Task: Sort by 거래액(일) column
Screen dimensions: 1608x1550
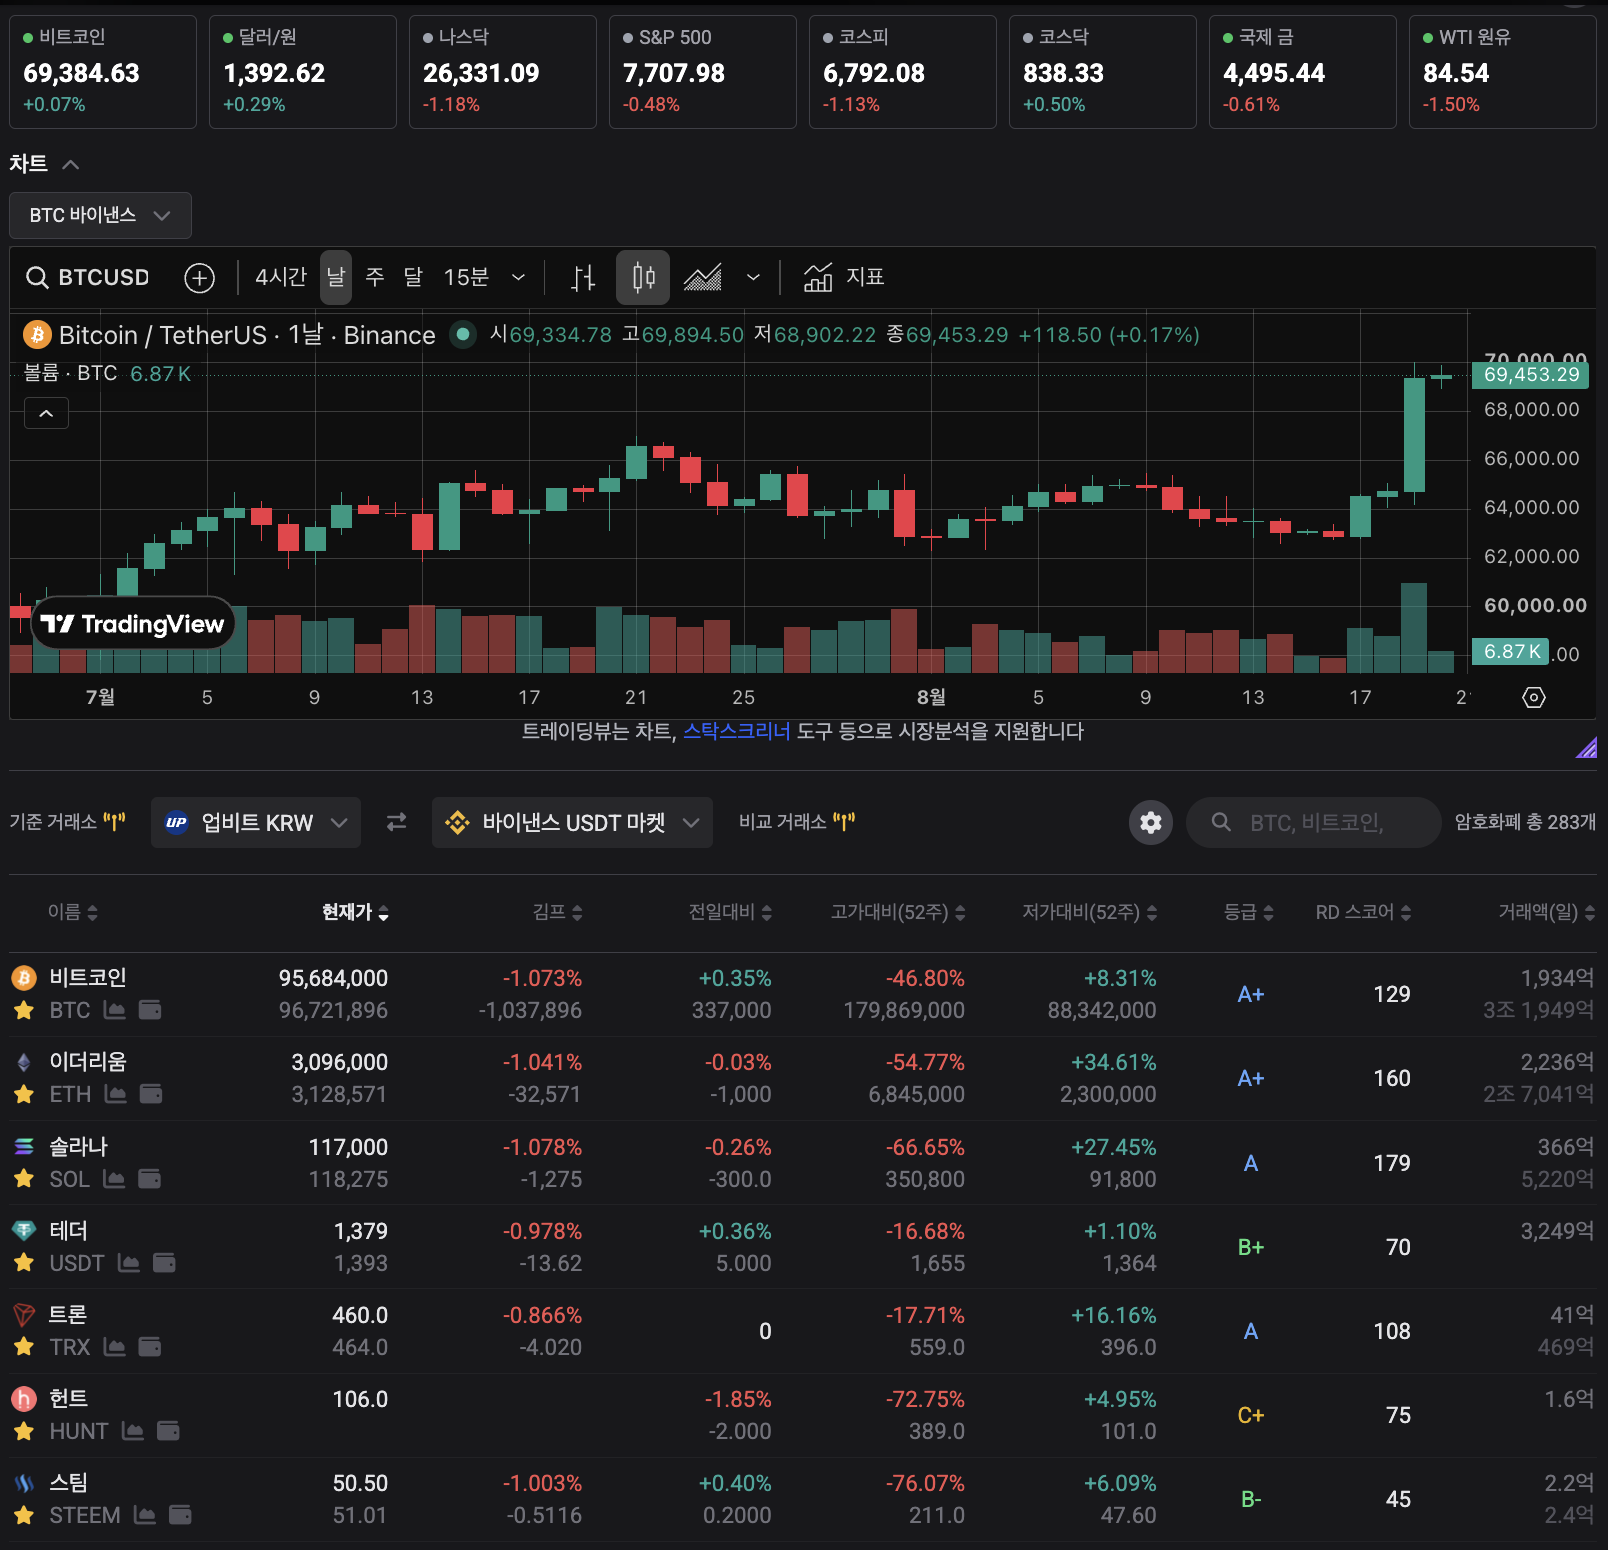Action: point(1546,912)
